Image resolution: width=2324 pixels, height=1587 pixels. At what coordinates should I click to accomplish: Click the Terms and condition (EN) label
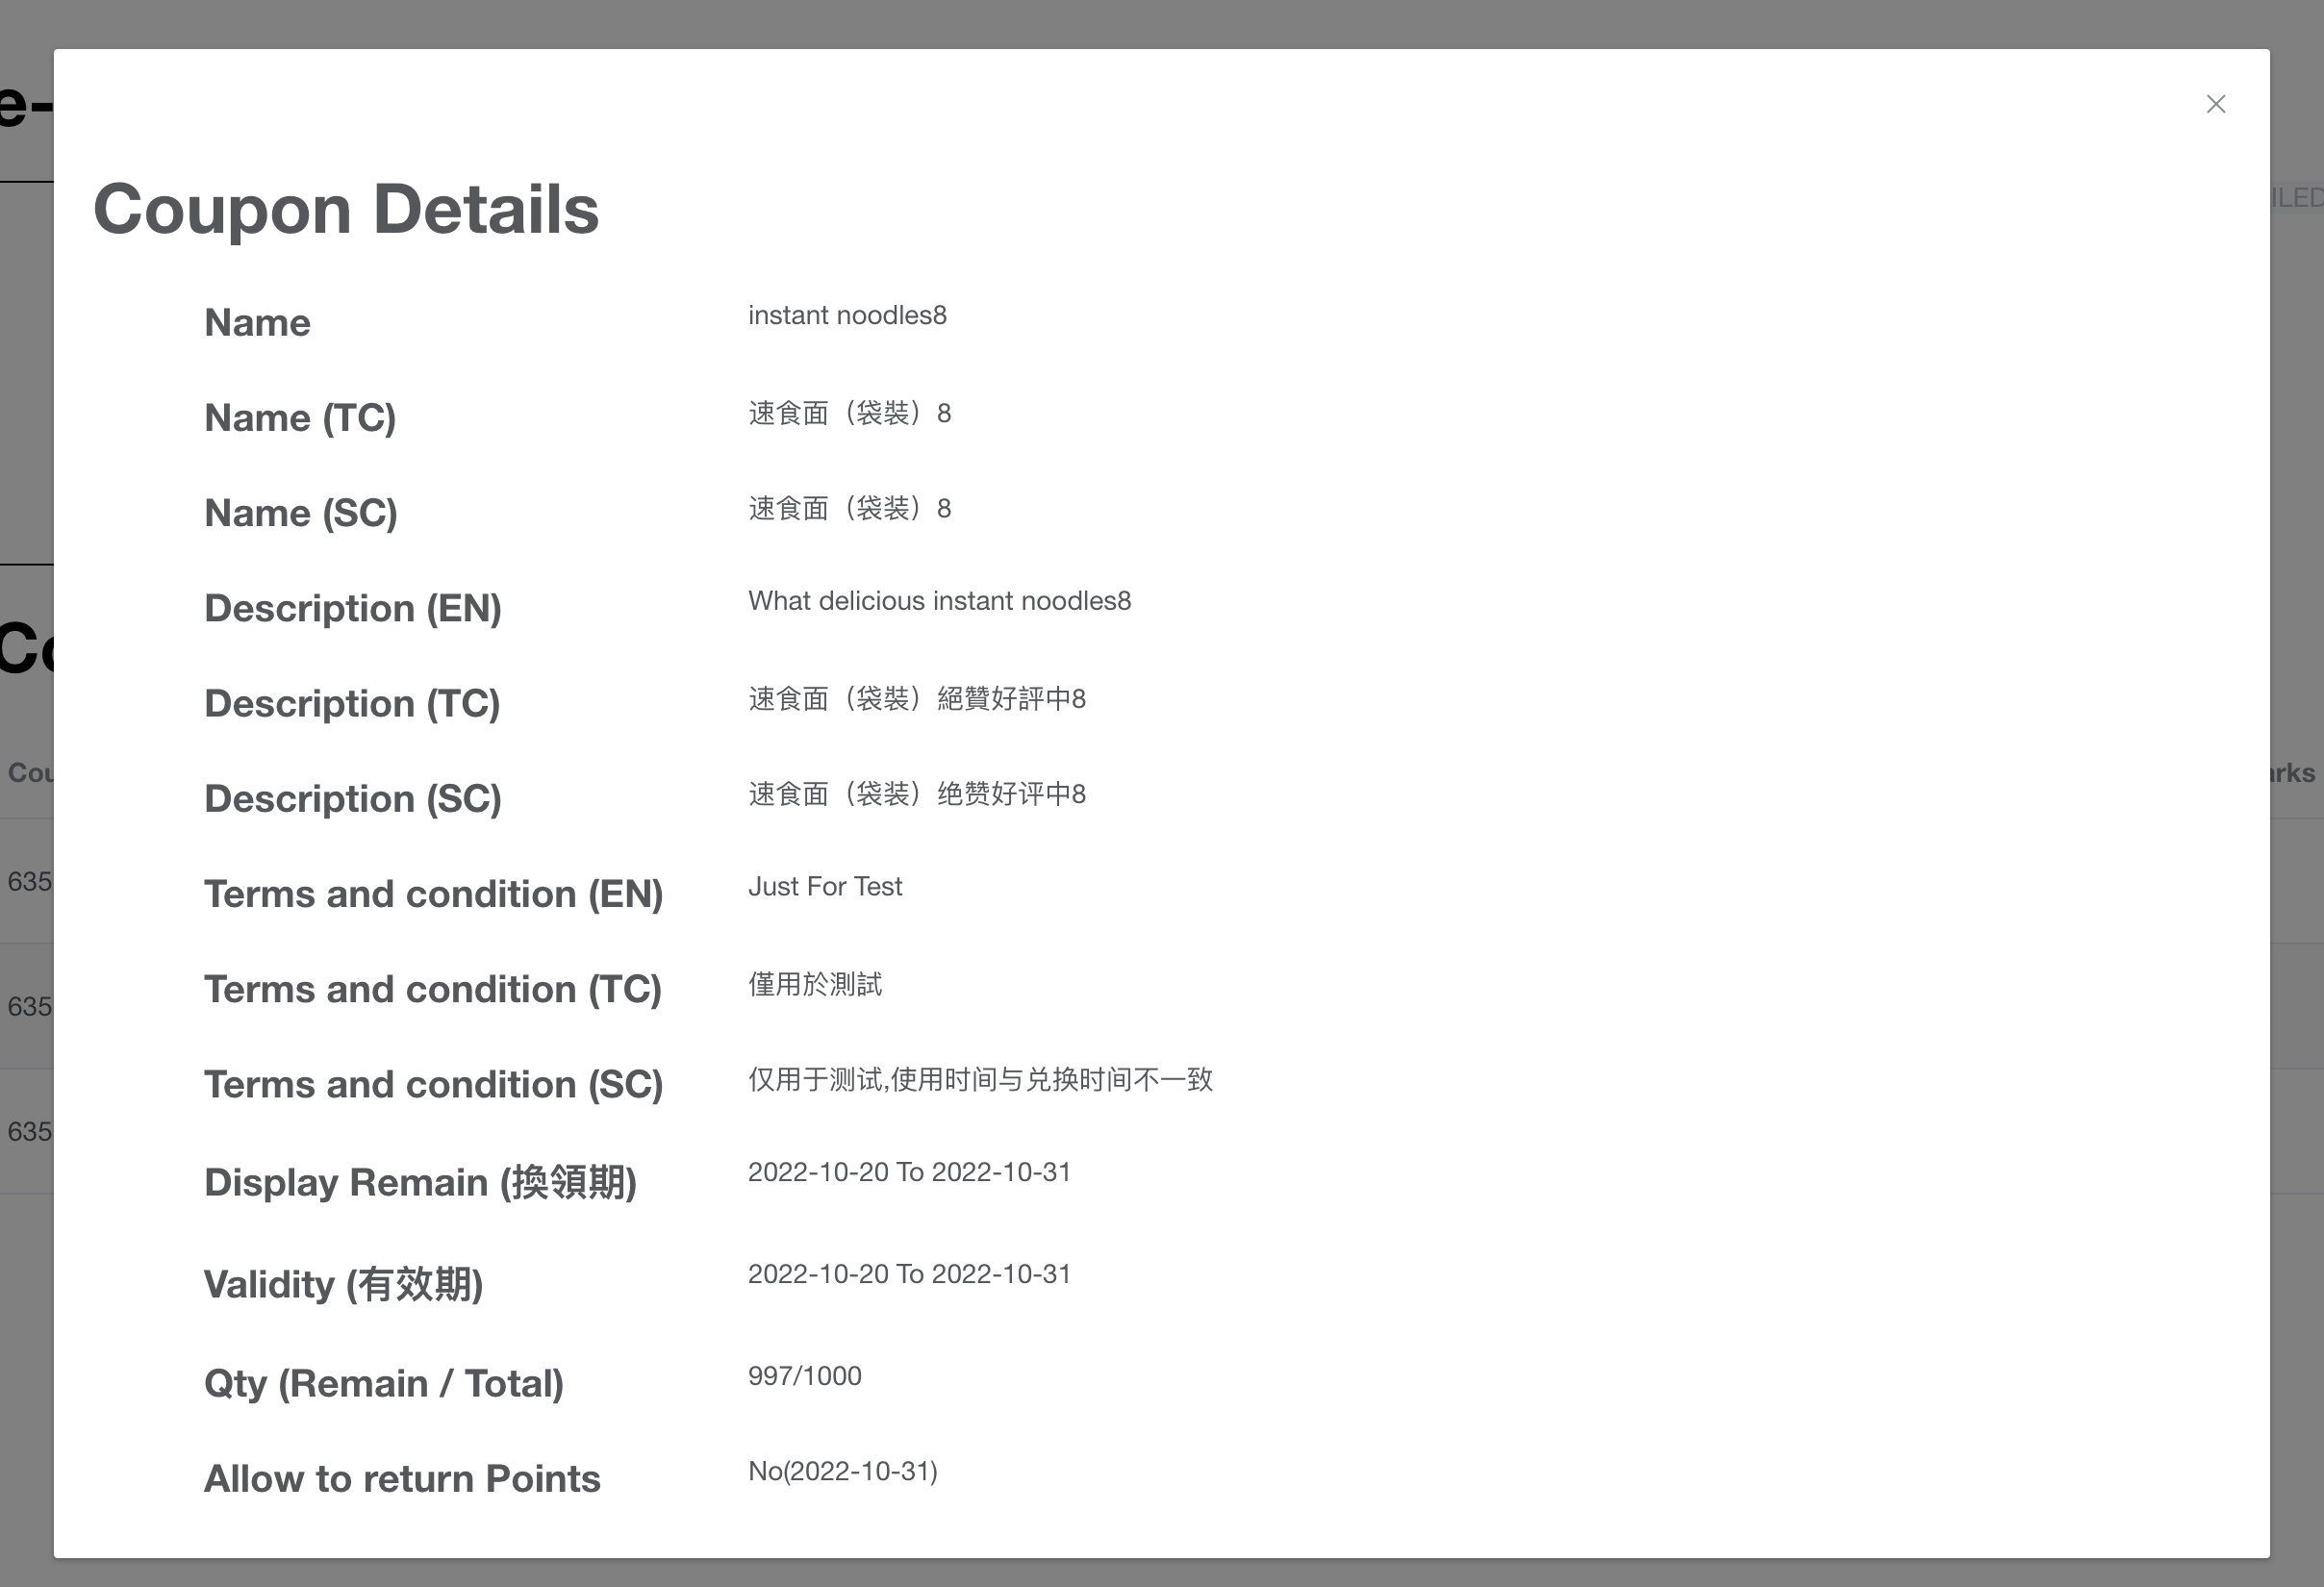pyautogui.click(x=433, y=895)
